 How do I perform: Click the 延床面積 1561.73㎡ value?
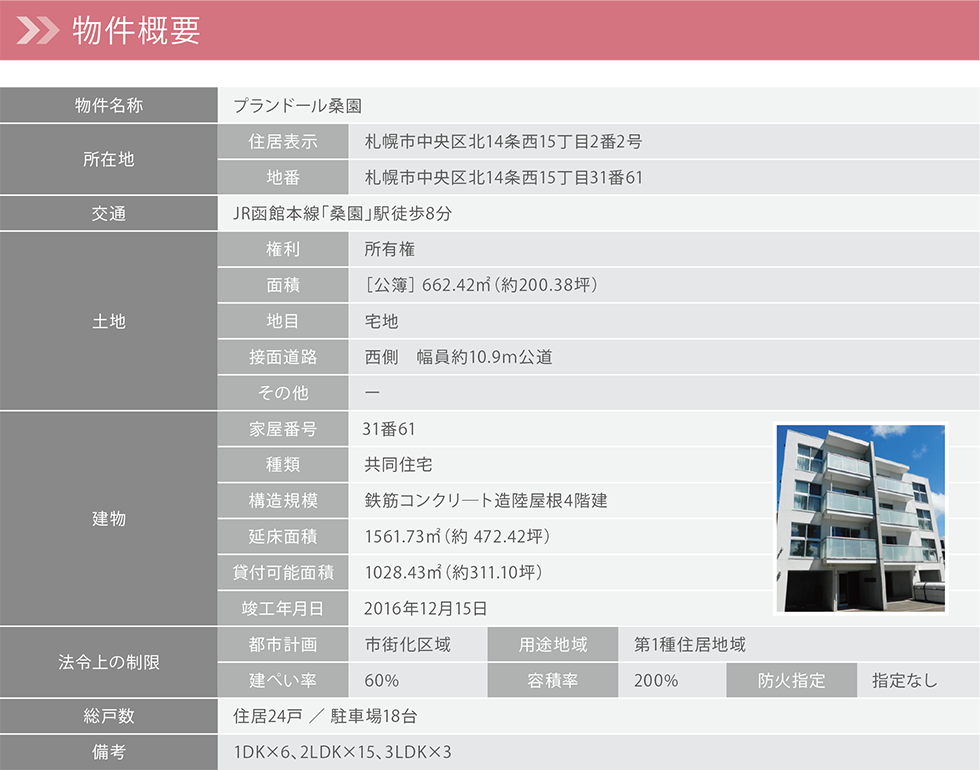[x=457, y=537]
